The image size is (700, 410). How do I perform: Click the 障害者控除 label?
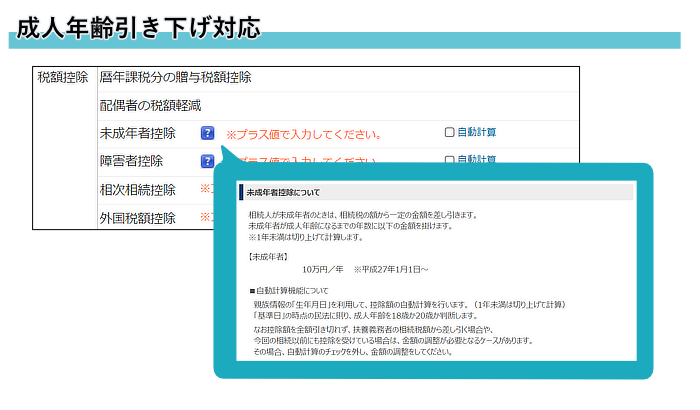130,161
